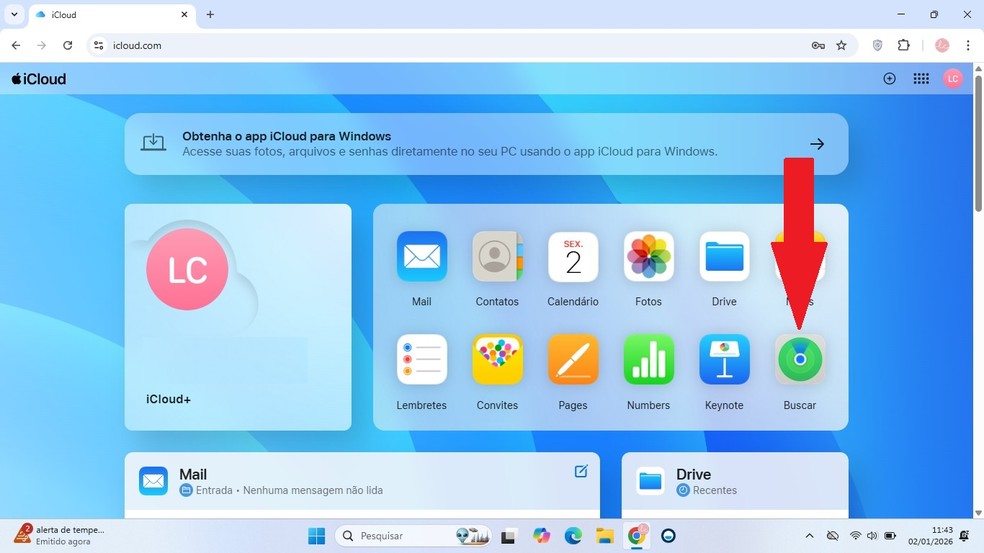
Task: Open the iCloud app launcher grid
Action: (x=921, y=78)
